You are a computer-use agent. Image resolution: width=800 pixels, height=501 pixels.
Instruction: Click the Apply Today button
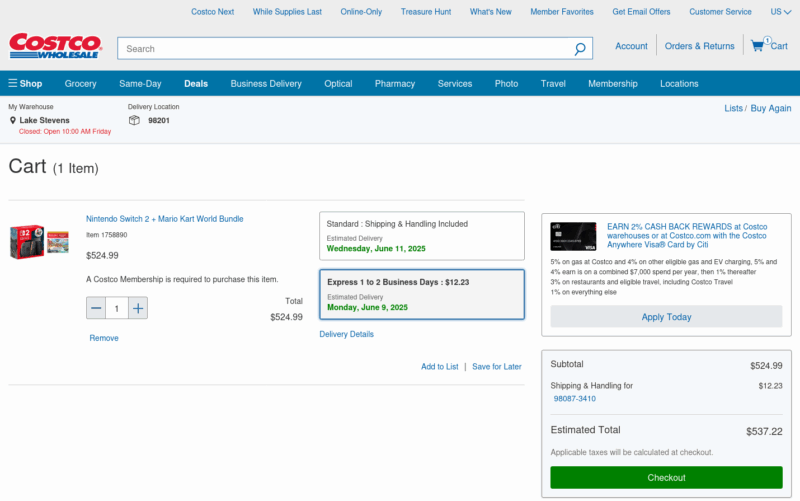tap(666, 317)
